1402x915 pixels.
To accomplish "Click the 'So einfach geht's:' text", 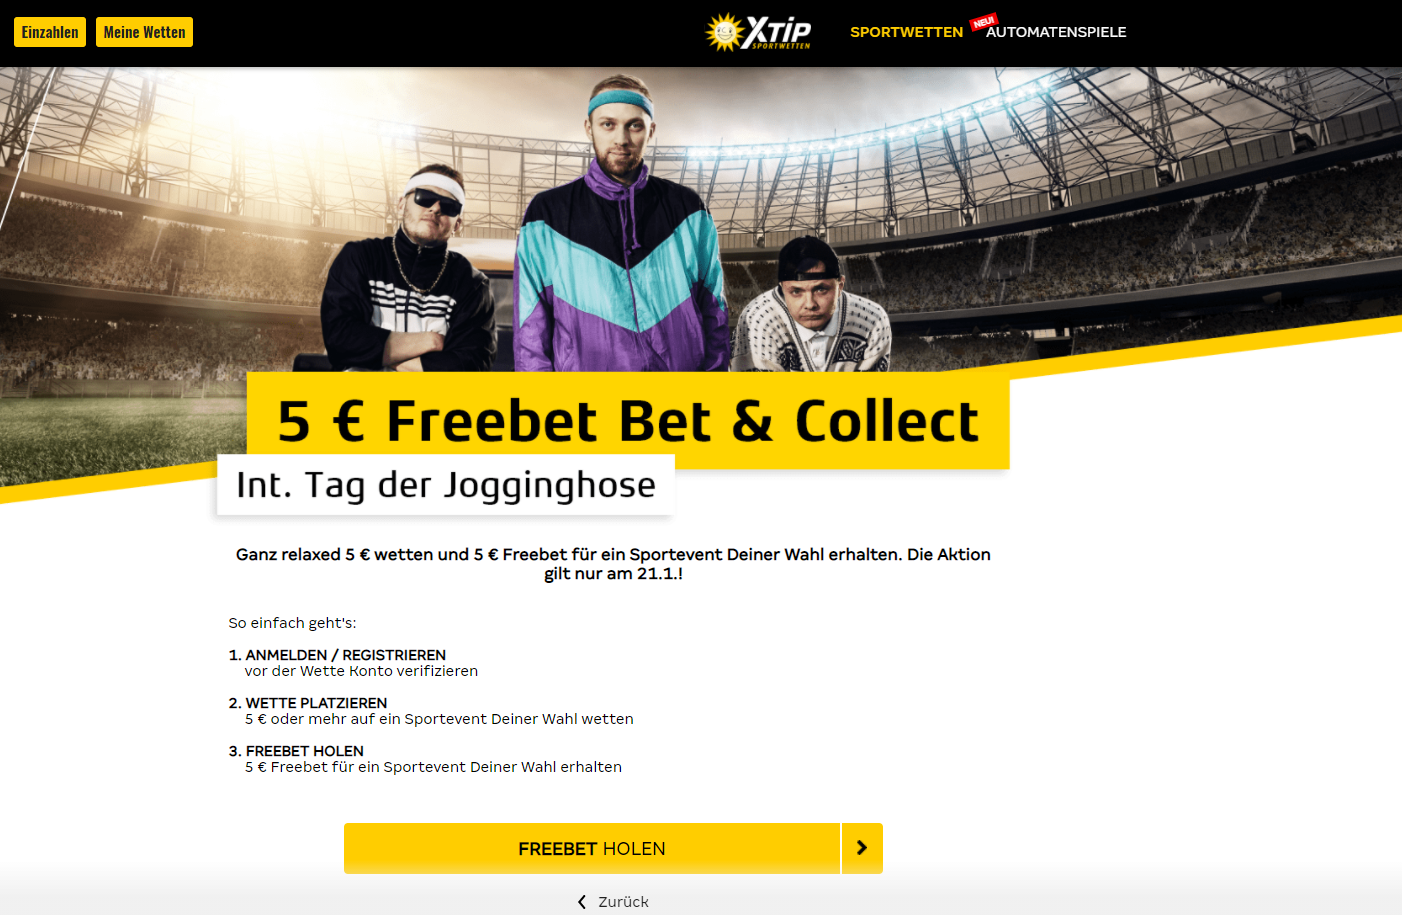I will click(x=292, y=623).
